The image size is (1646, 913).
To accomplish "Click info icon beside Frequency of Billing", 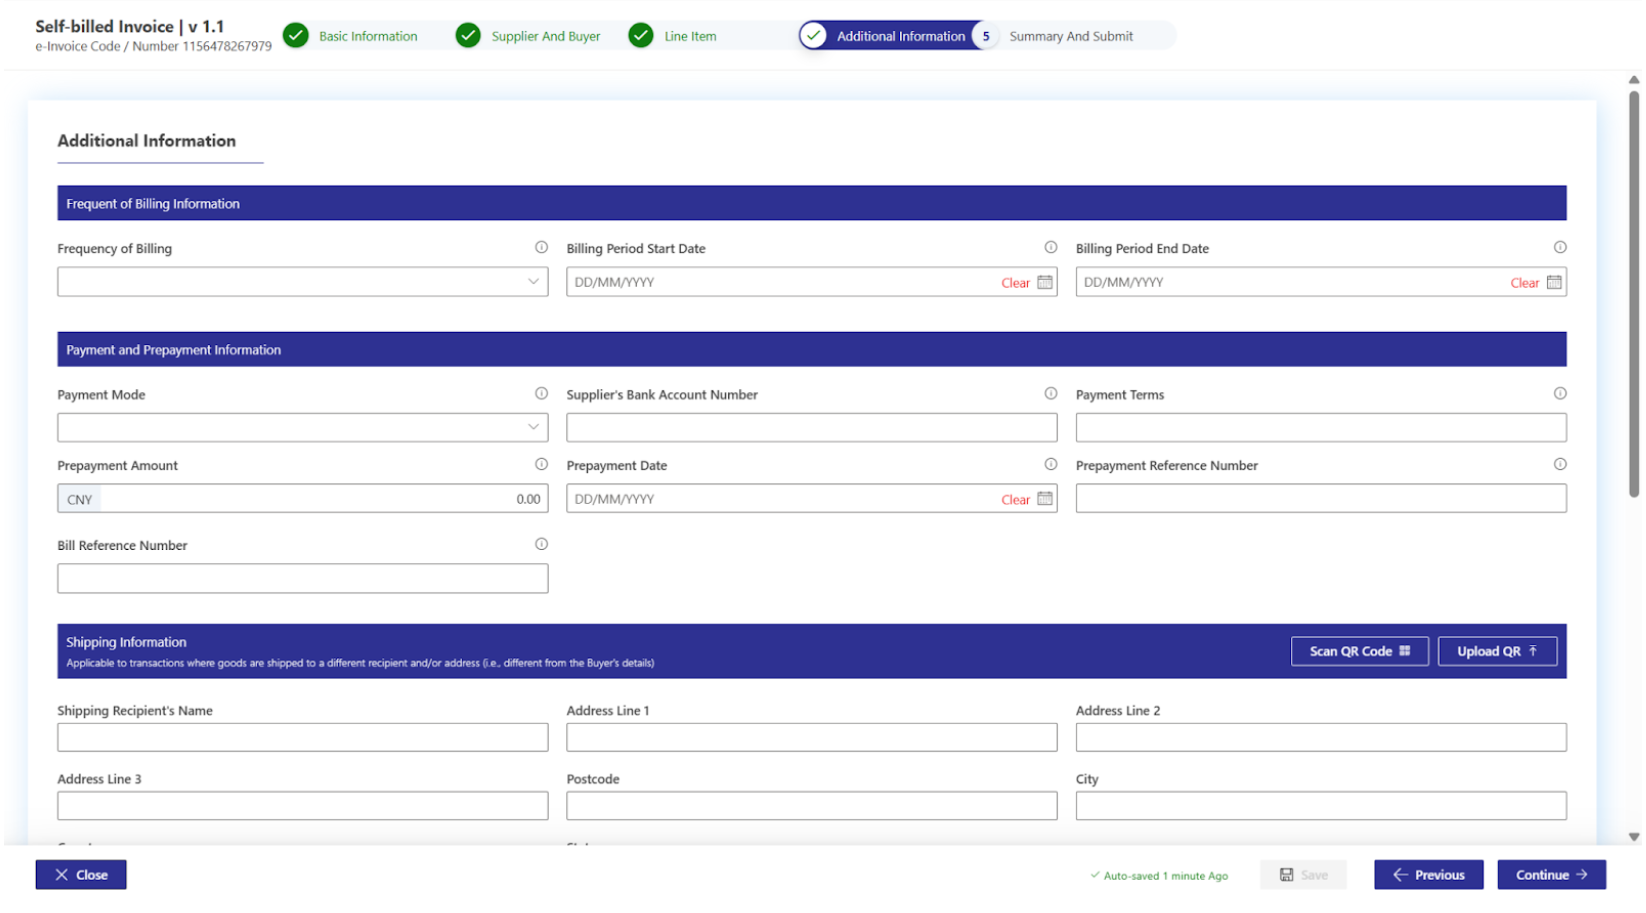I will [541, 247].
